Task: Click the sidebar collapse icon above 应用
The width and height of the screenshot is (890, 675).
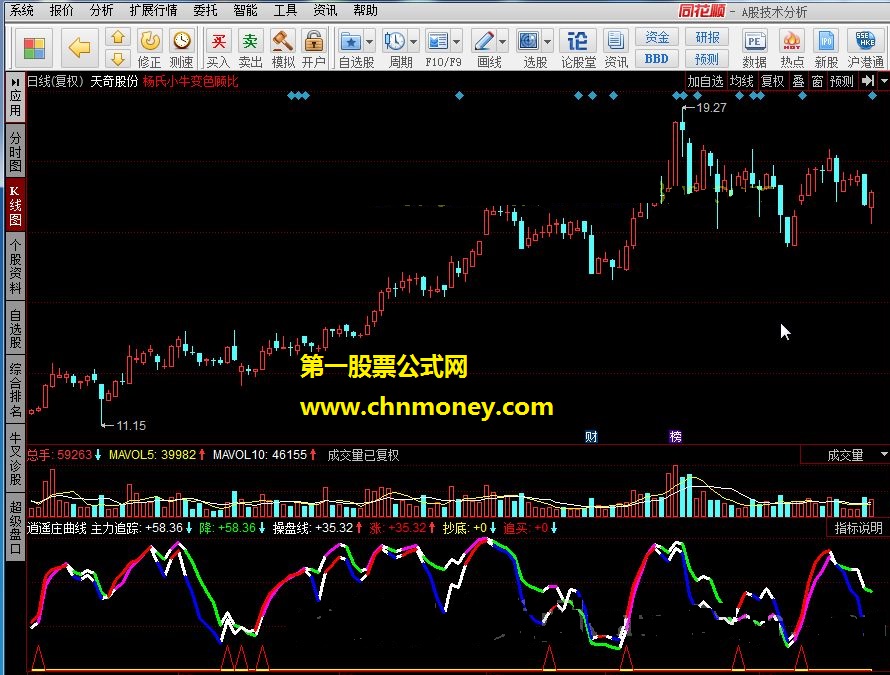Action: coord(15,82)
